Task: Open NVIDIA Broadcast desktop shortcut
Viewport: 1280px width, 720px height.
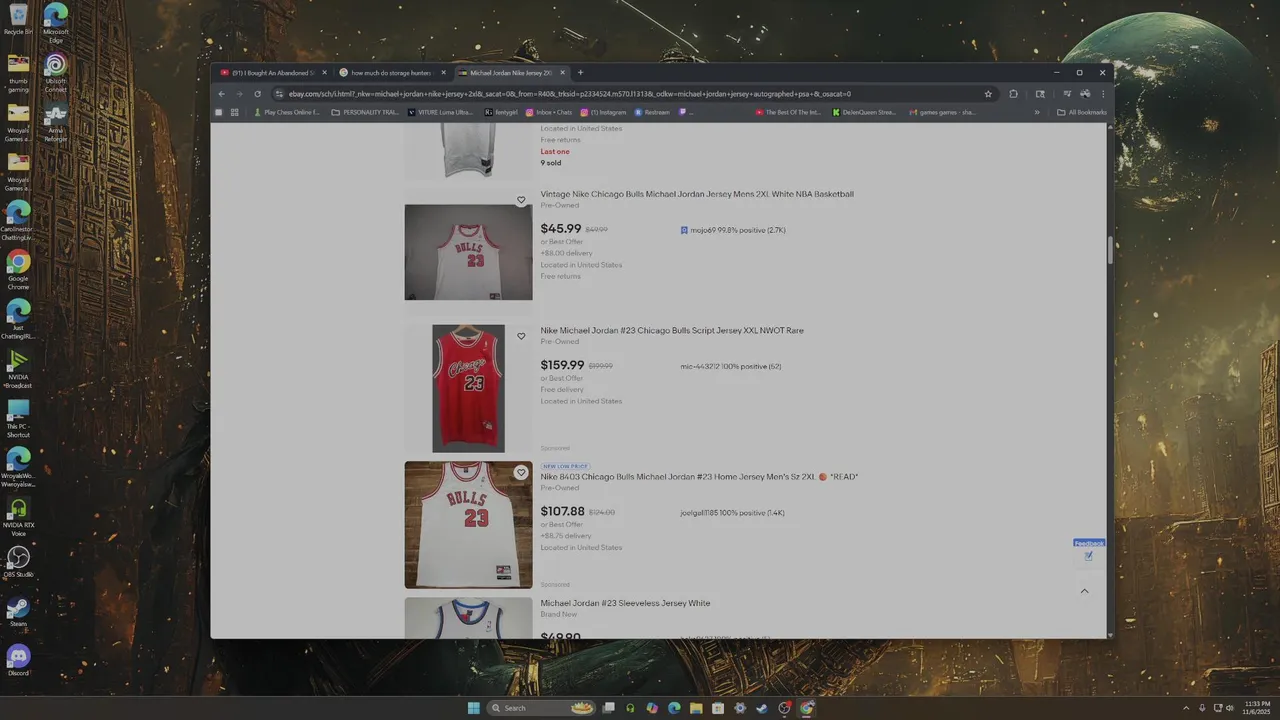Action: point(18,368)
